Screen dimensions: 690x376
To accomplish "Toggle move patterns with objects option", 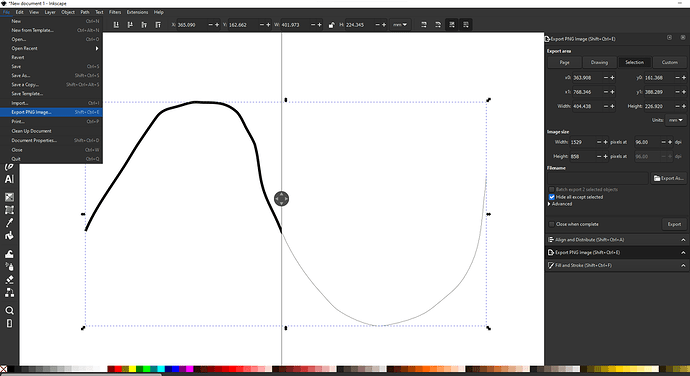I will (x=466, y=25).
